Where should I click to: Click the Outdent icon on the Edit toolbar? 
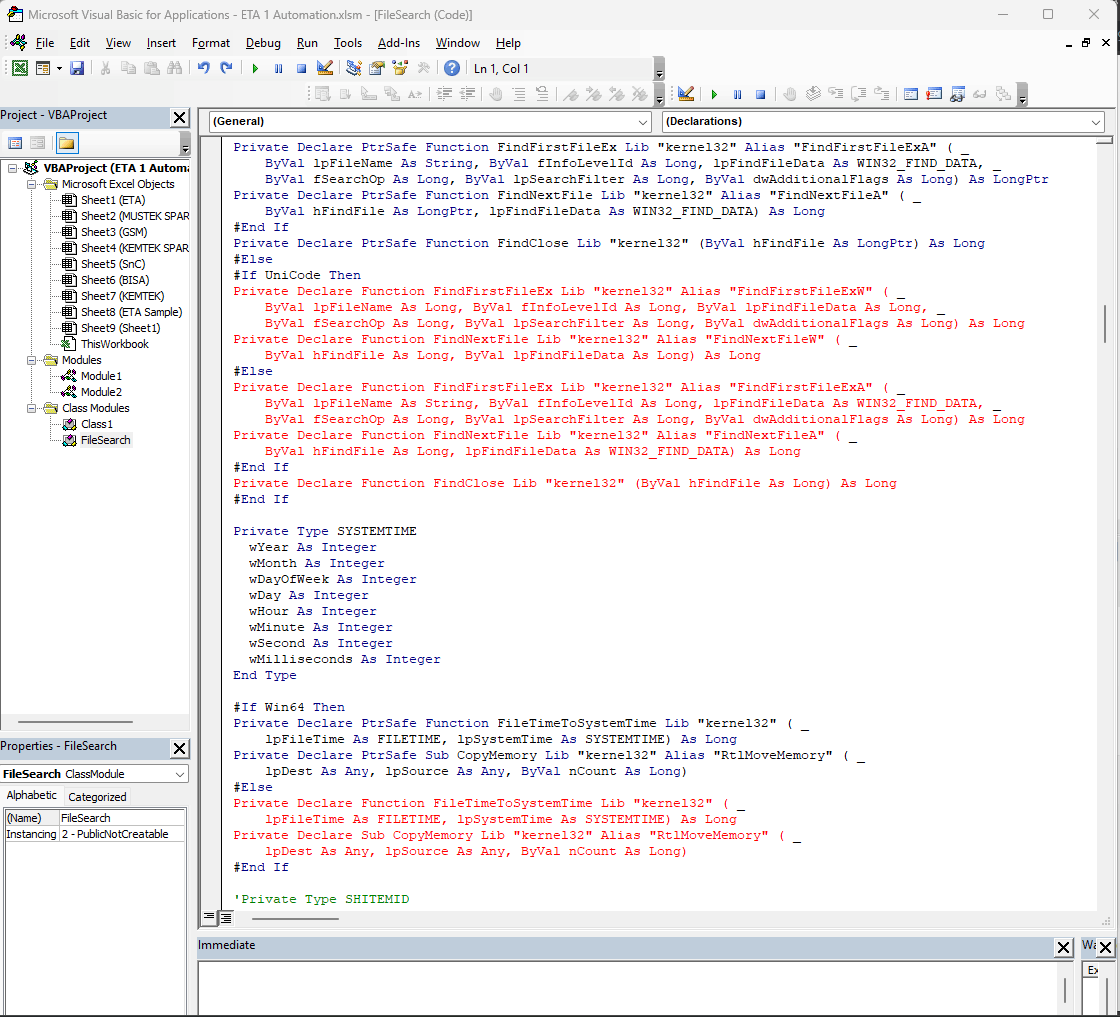[468, 94]
